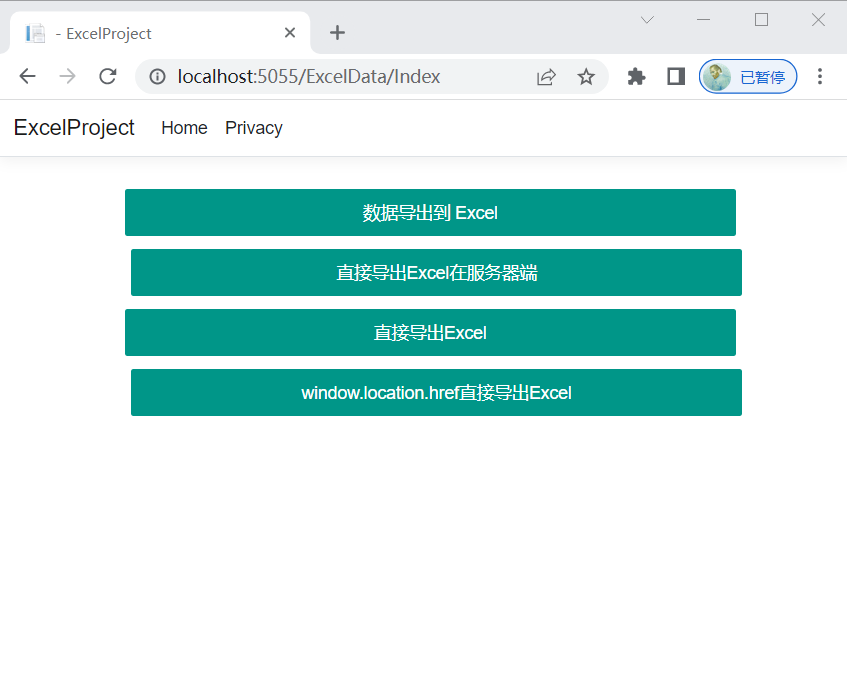Click the 数据导出到 Excel button
This screenshot has width=847, height=687.
click(x=430, y=212)
